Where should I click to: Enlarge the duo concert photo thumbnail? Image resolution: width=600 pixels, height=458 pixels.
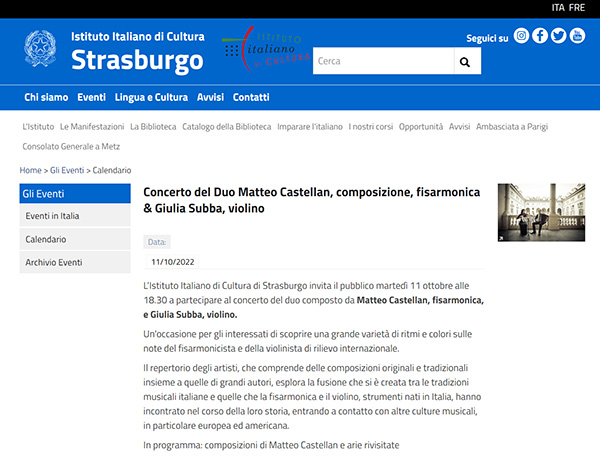[x=541, y=212]
